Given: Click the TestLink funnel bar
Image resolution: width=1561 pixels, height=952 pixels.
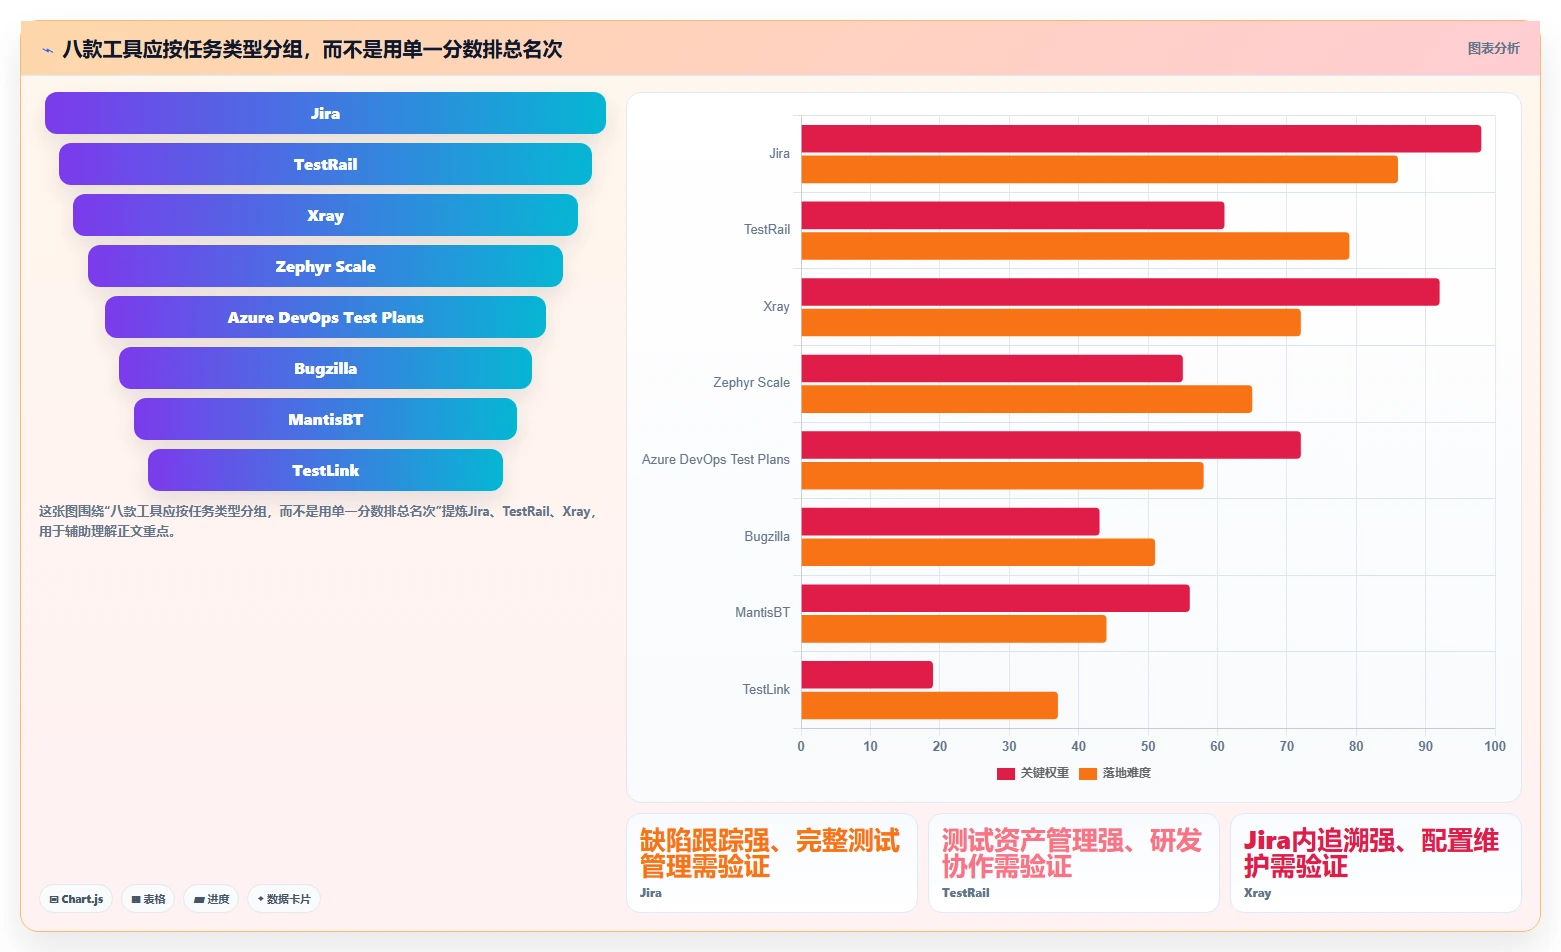Looking at the screenshot, I should (x=325, y=470).
